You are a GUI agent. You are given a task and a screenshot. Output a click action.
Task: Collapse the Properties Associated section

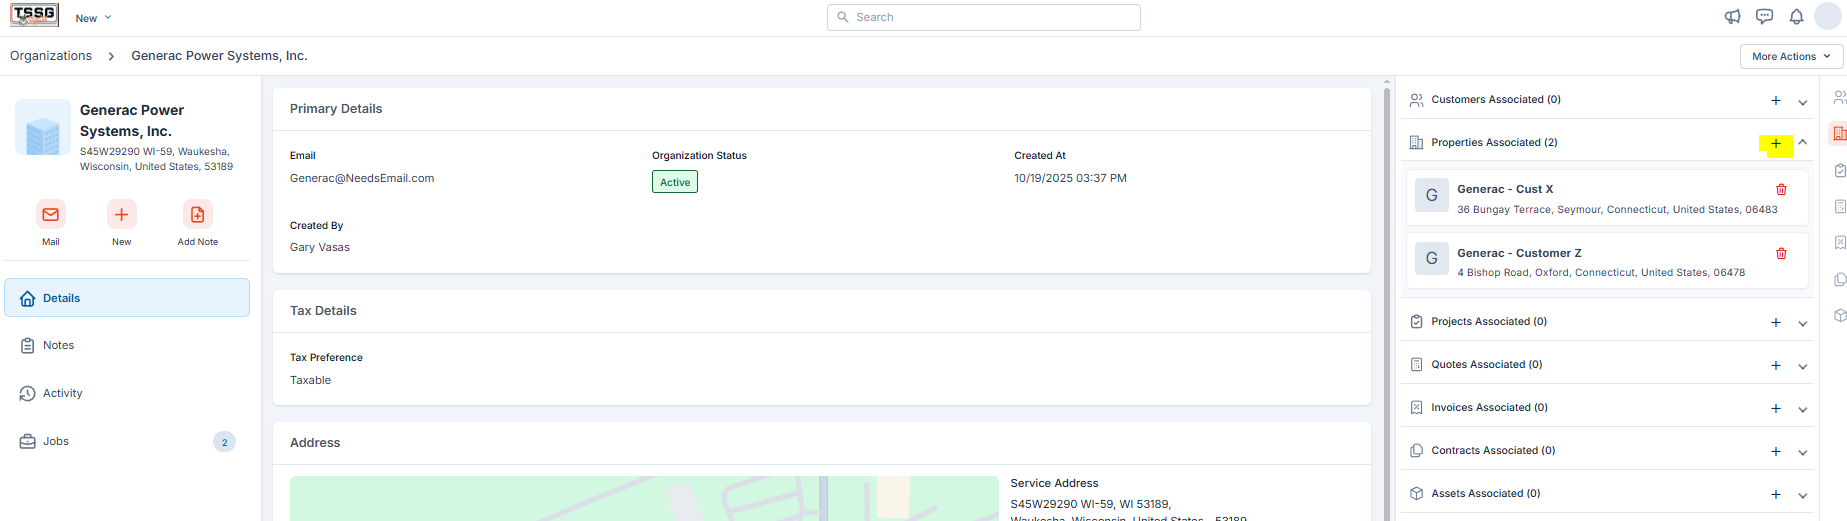1803,143
